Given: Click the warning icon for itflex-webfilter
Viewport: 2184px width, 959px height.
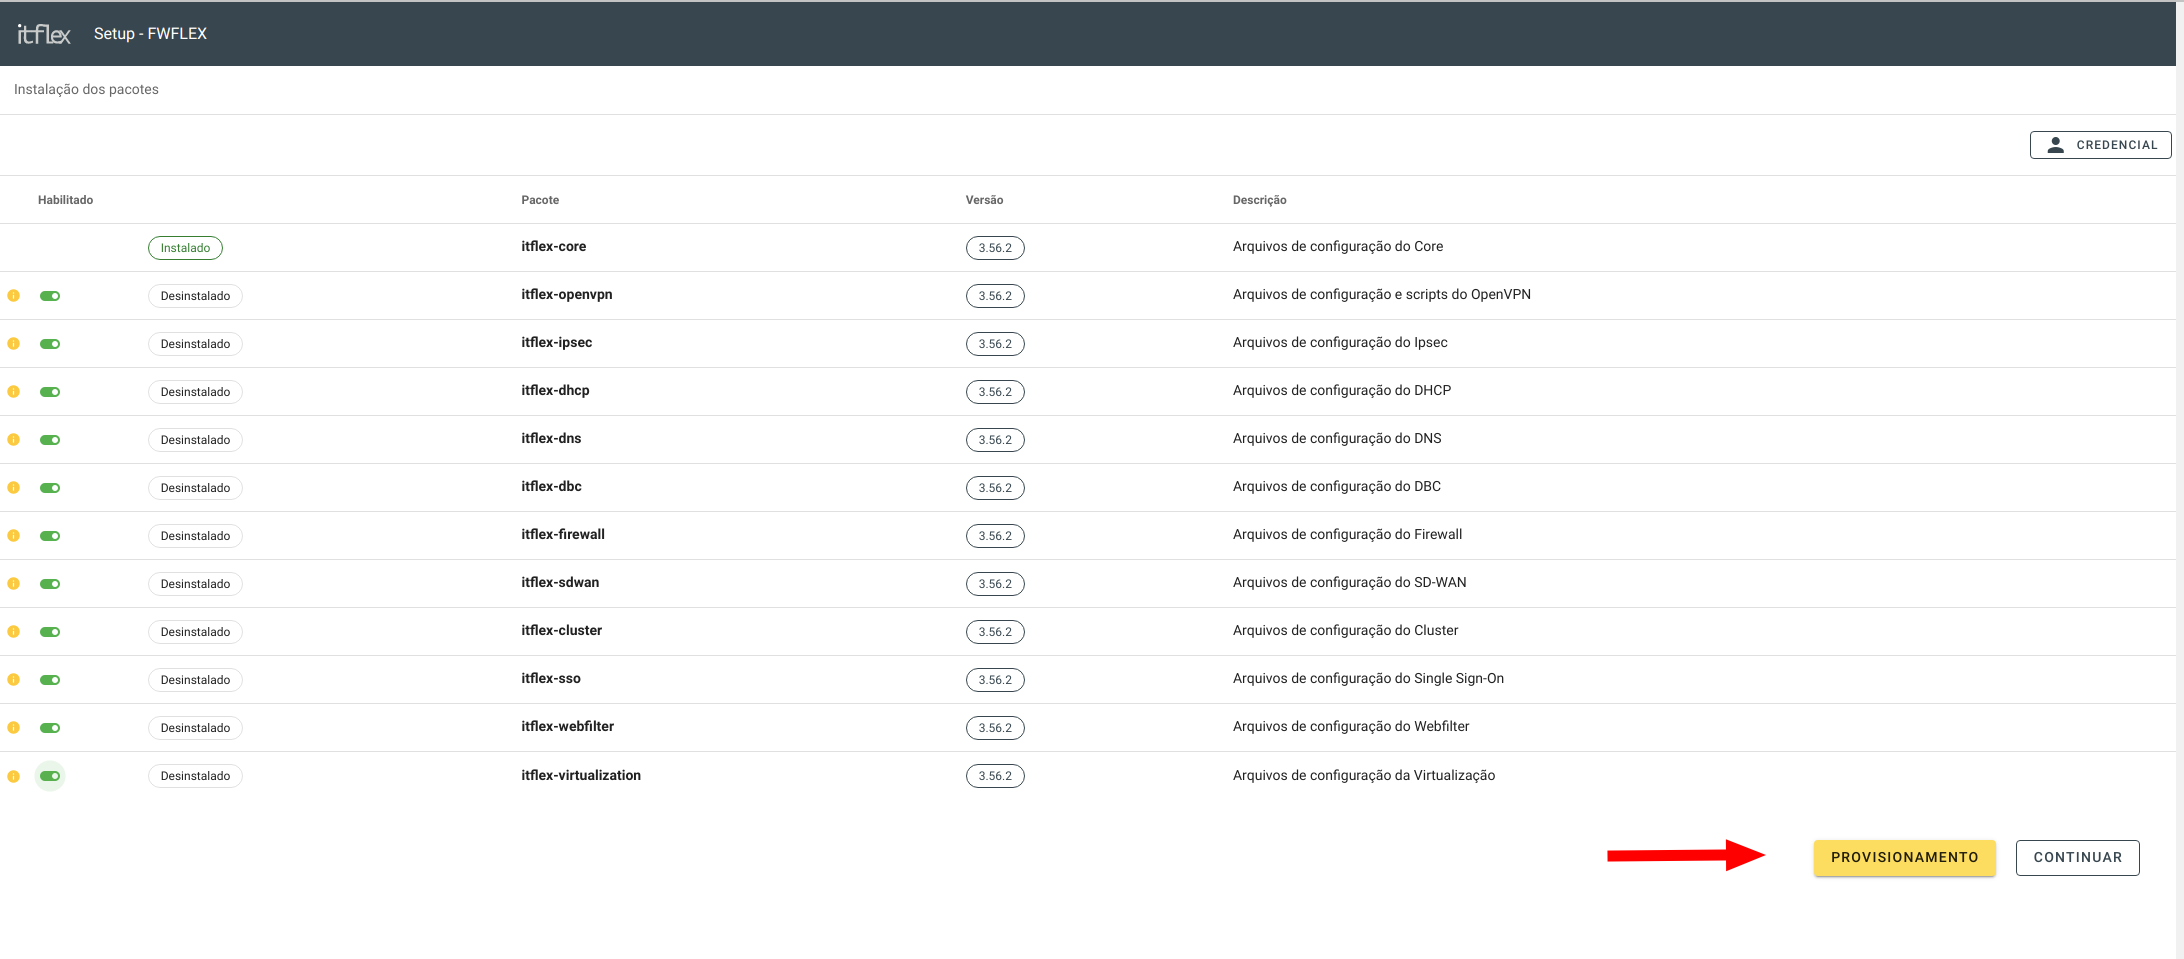Looking at the screenshot, I should point(14,728).
